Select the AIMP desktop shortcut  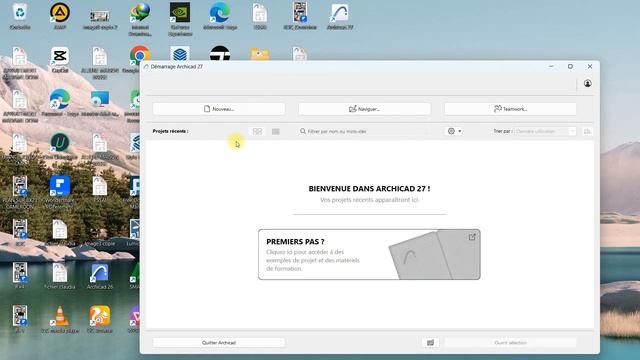pyautogui.click(x=60, y=16)
